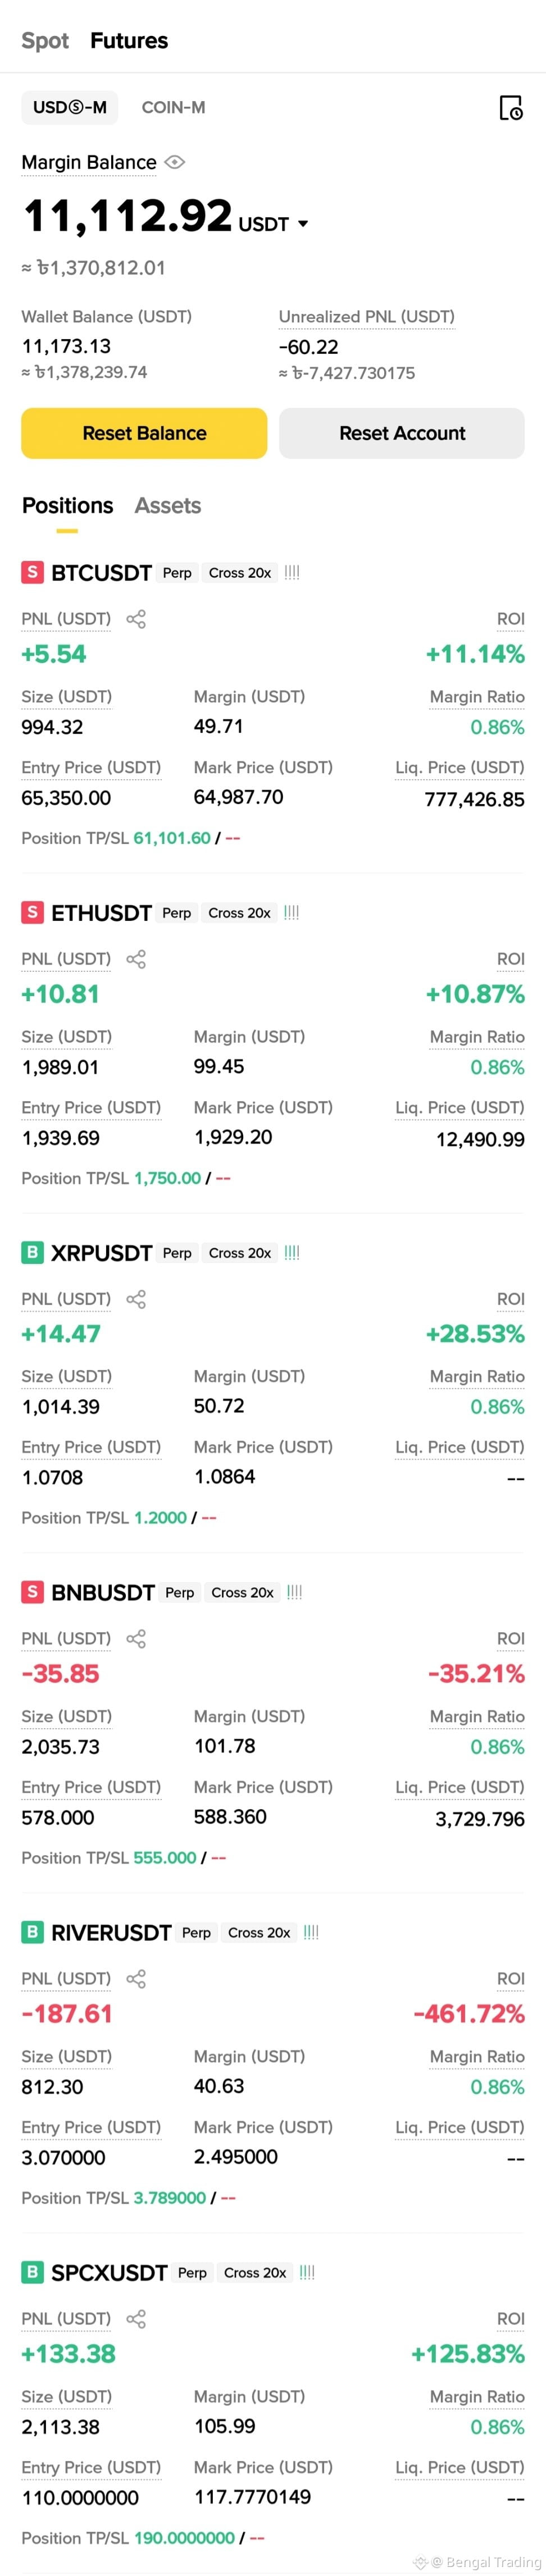
Task: Open RIVERUSDT Cross 20x leverage setting
Action: [259, 1933]
